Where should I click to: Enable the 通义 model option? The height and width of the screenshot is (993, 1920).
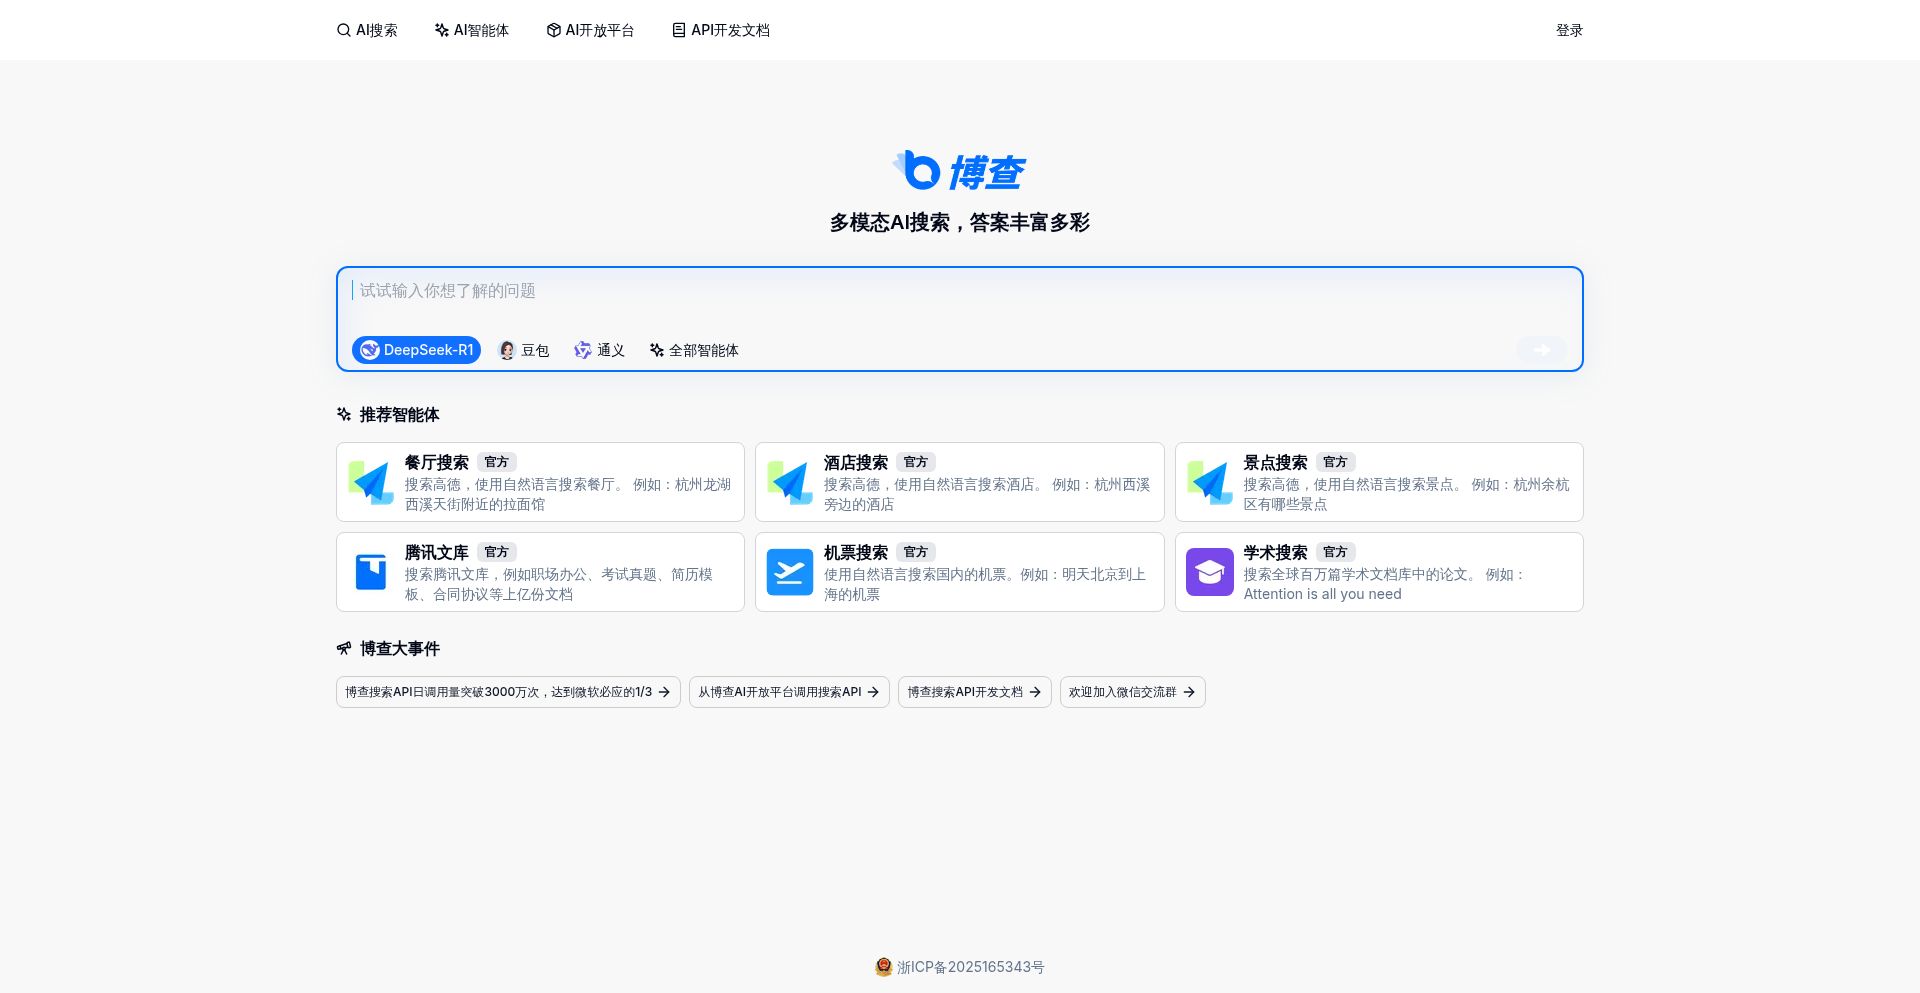pyautogui.click(x=598, y=350)
